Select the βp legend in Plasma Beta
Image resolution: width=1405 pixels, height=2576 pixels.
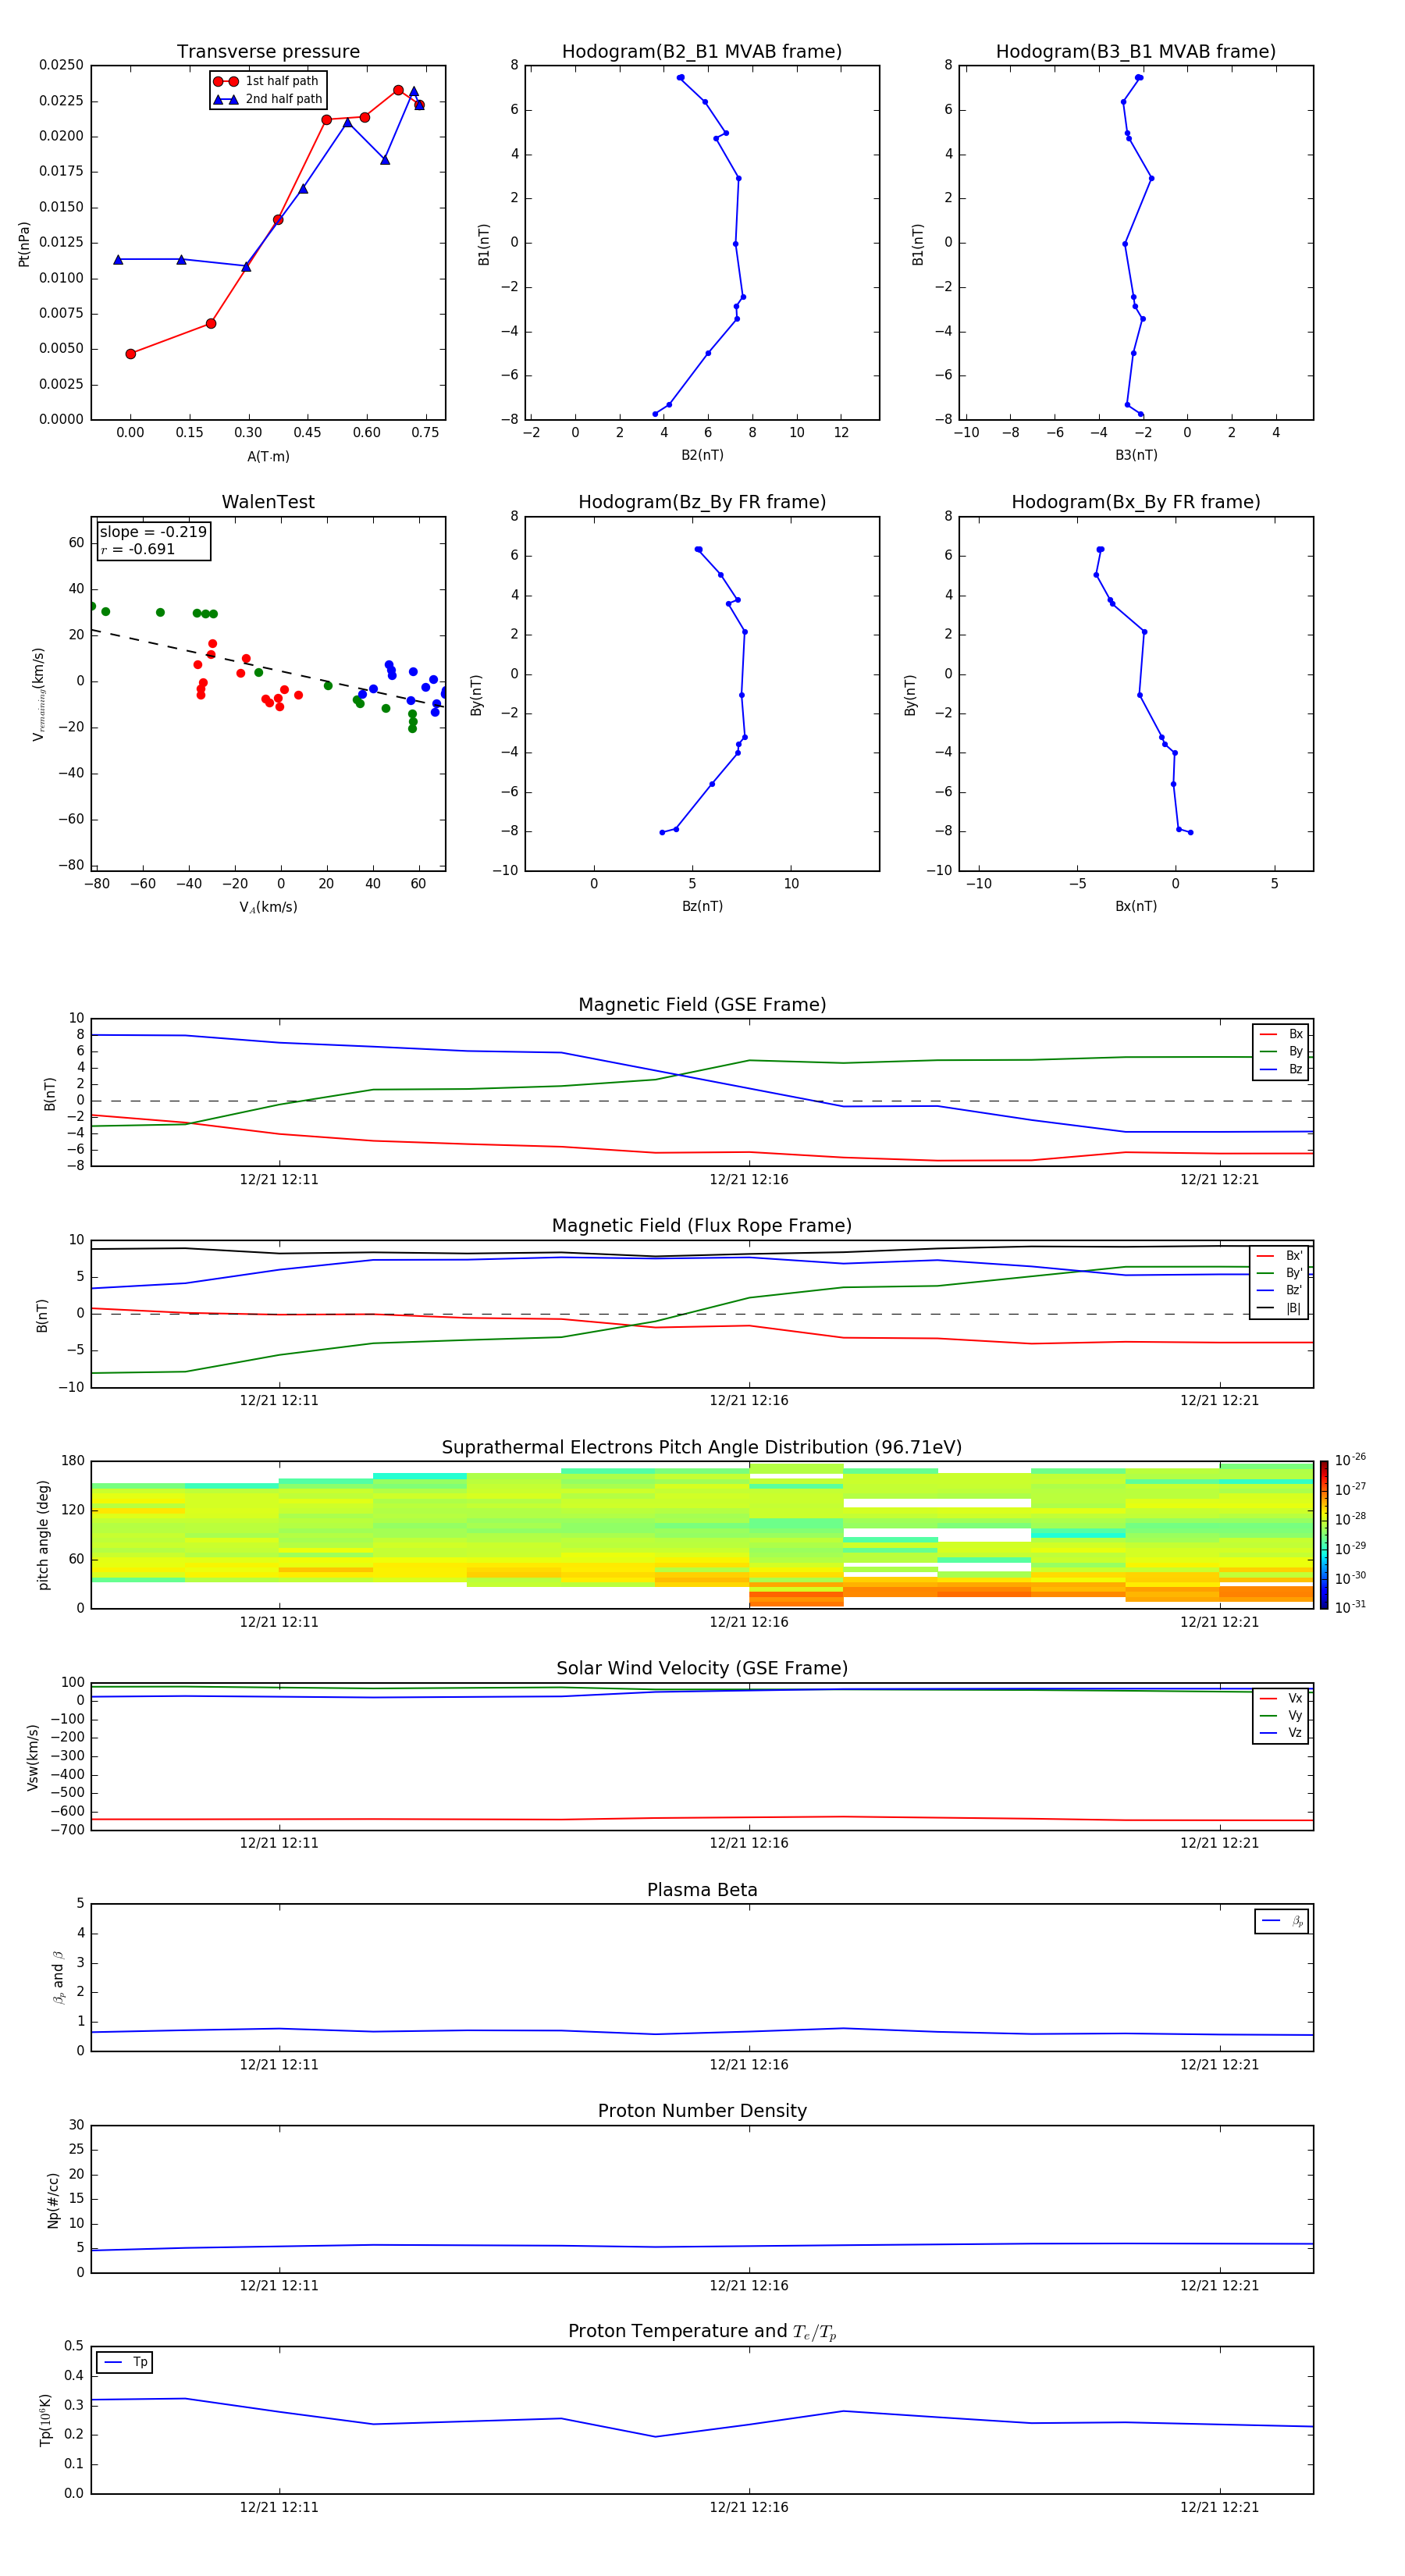[x=1282, y=1921]
